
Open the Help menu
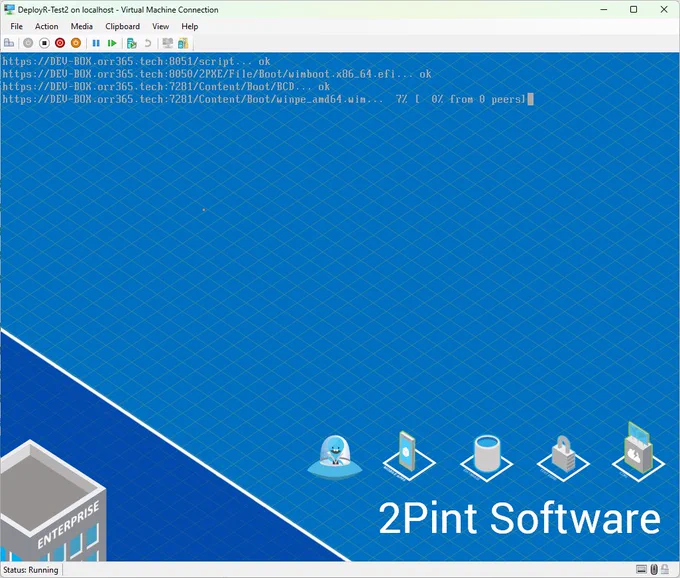point(190,26)
